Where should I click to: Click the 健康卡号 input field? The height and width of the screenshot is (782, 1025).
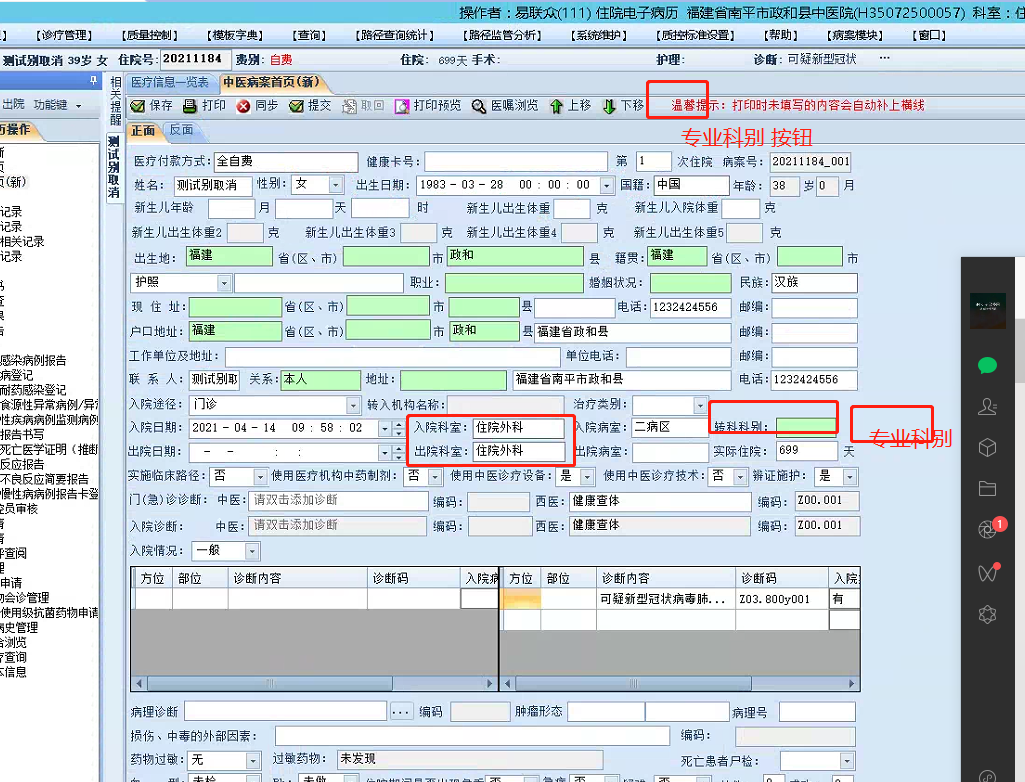point(516,162)
